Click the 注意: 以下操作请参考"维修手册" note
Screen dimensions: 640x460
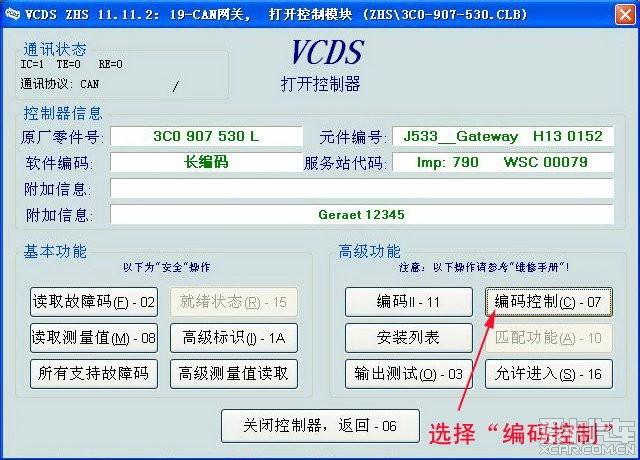click(484, 267)
